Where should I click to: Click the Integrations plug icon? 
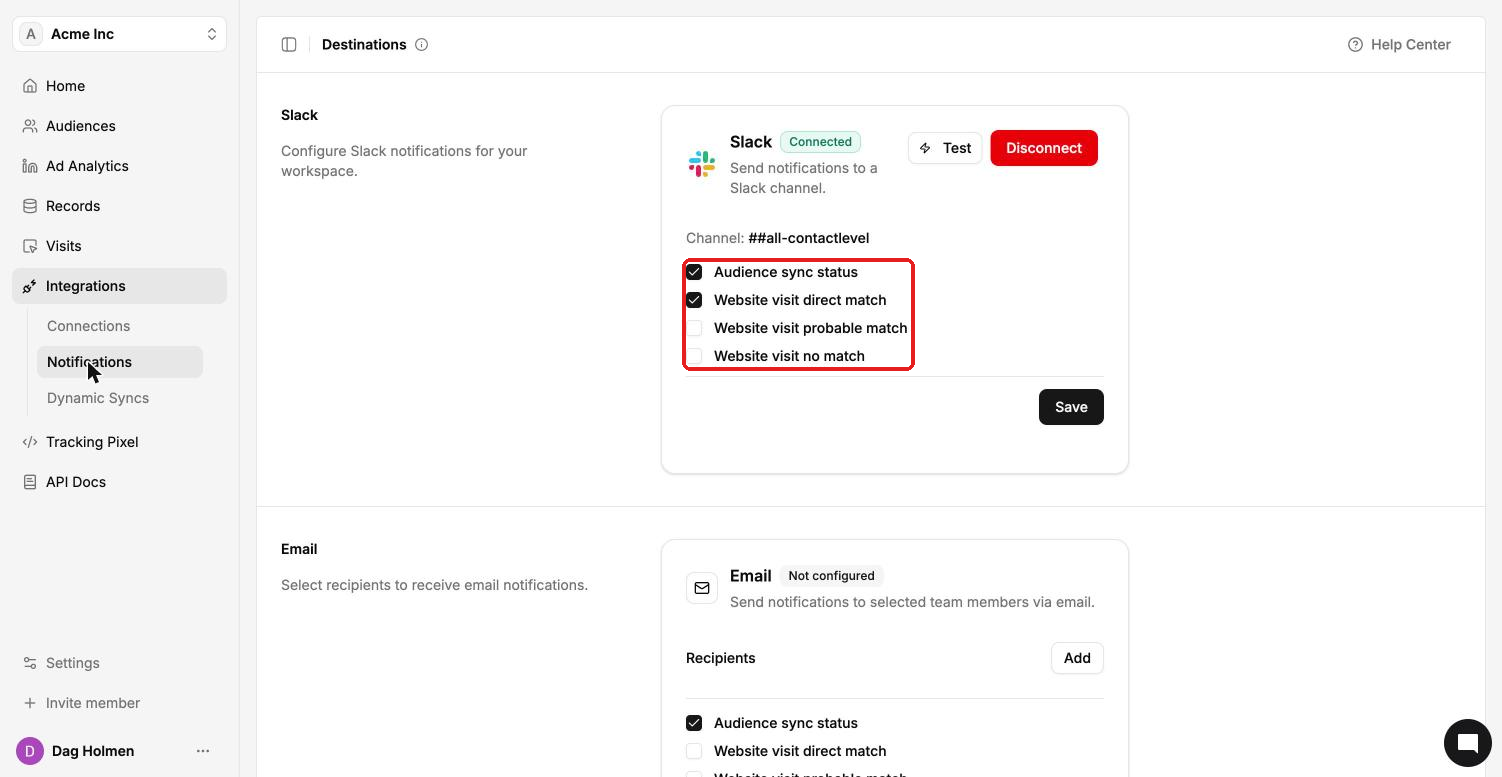30,286
